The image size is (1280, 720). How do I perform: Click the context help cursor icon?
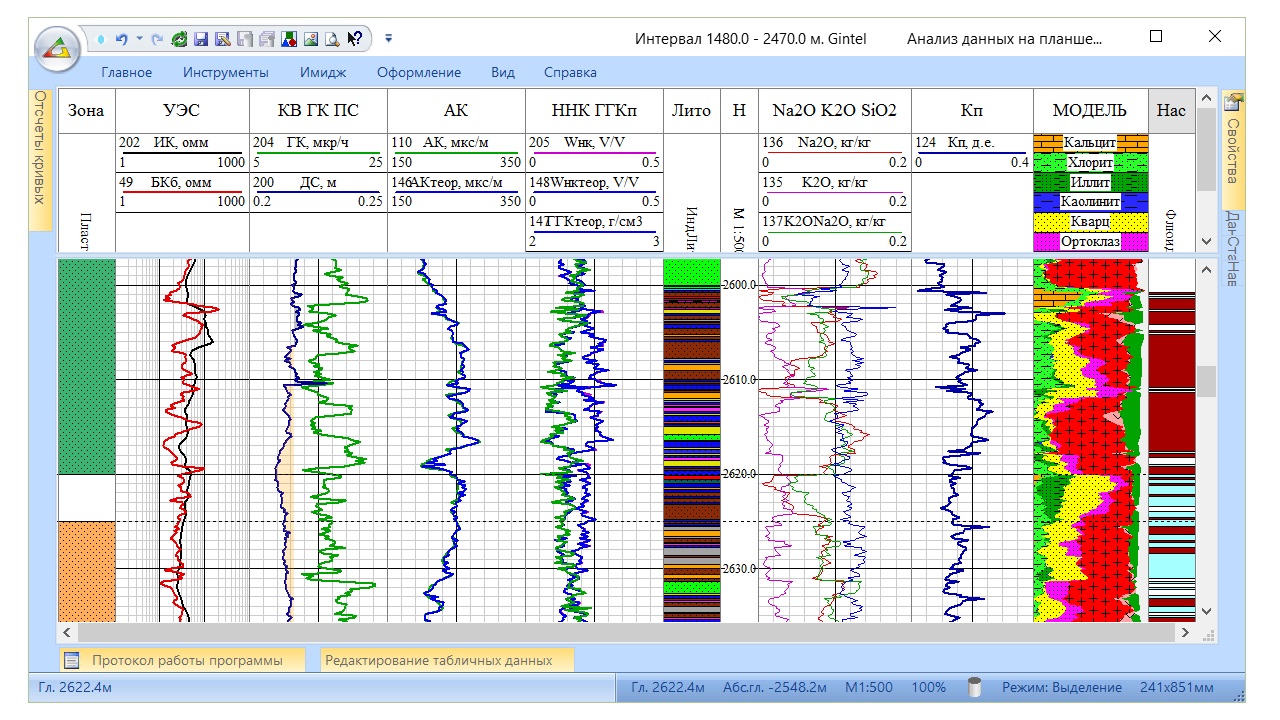tap(354, 39)
